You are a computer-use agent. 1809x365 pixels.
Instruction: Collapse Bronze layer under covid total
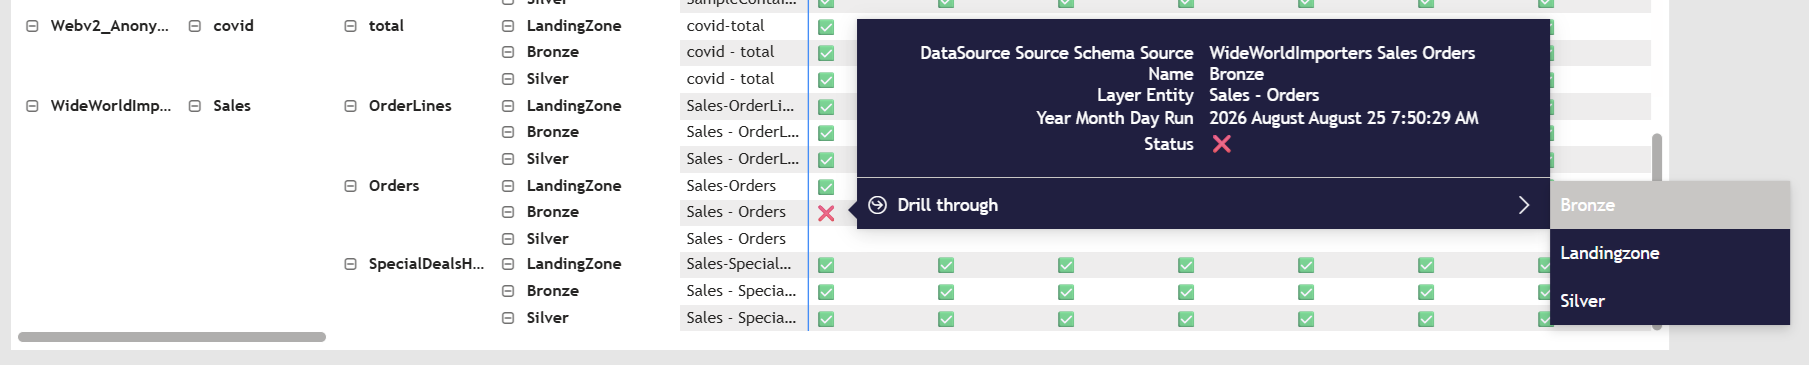(x=508, y=52)
